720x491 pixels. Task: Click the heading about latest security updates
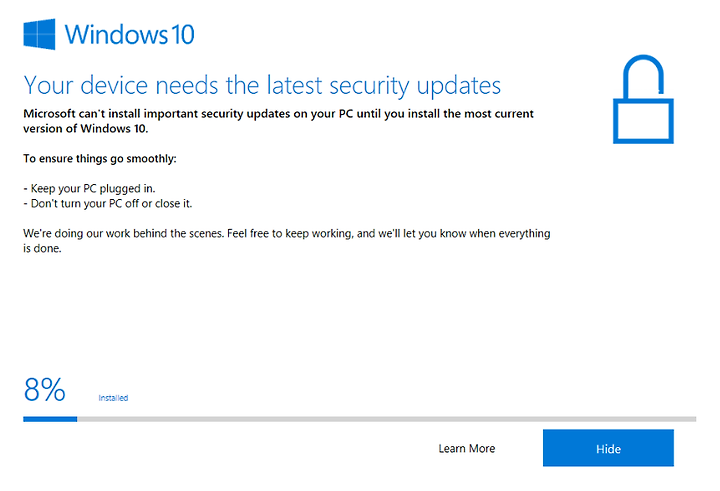(262, 86)
